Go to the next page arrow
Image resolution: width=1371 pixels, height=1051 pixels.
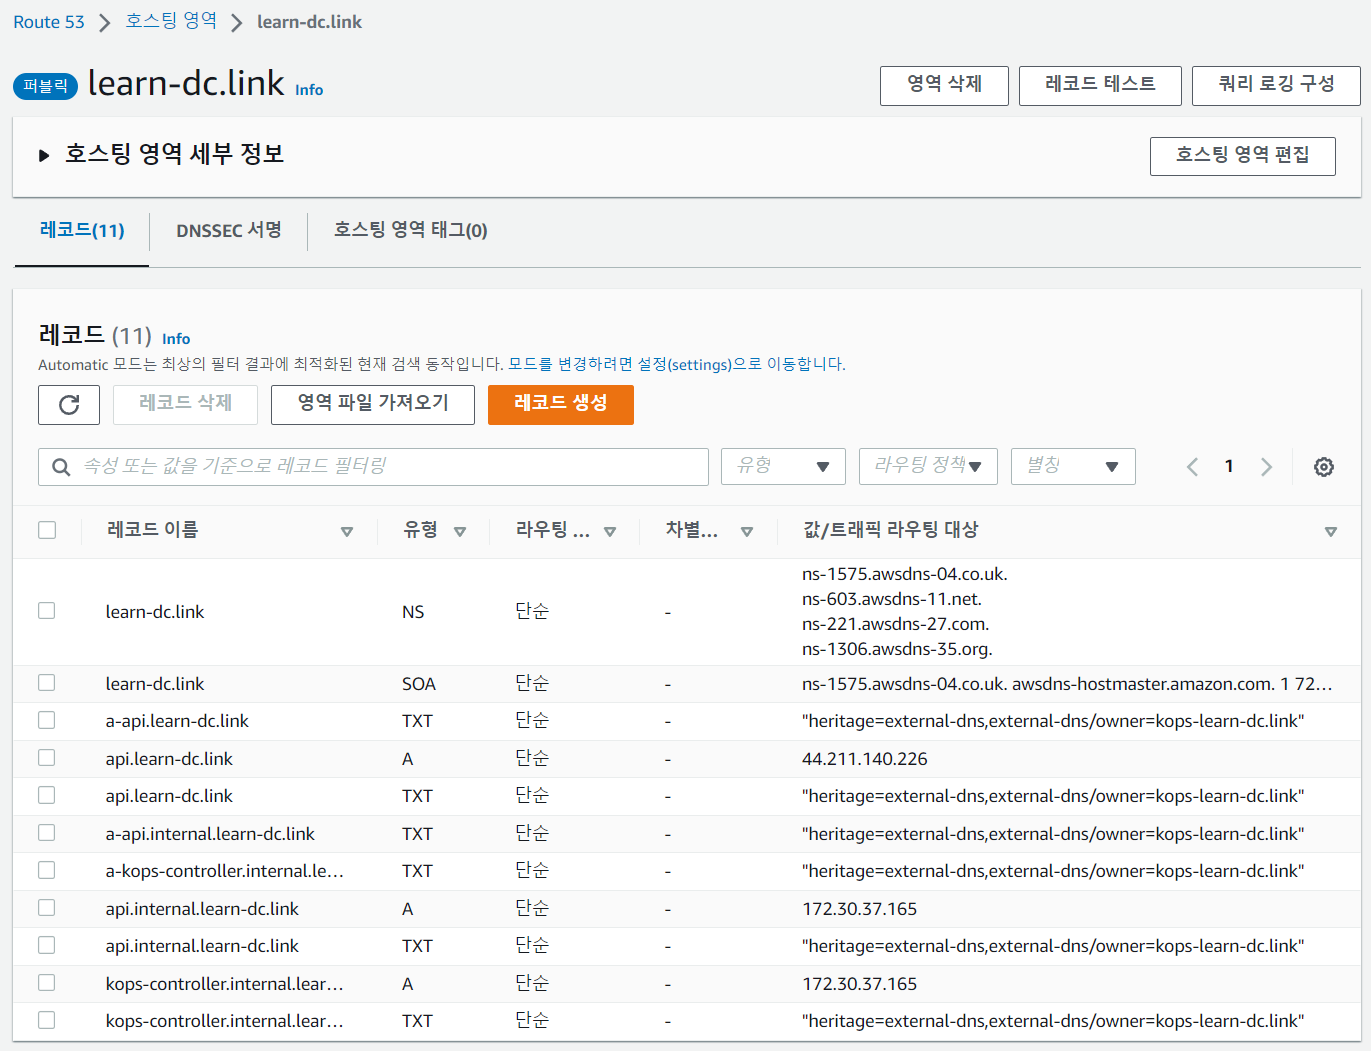[x=1266, y=467]
